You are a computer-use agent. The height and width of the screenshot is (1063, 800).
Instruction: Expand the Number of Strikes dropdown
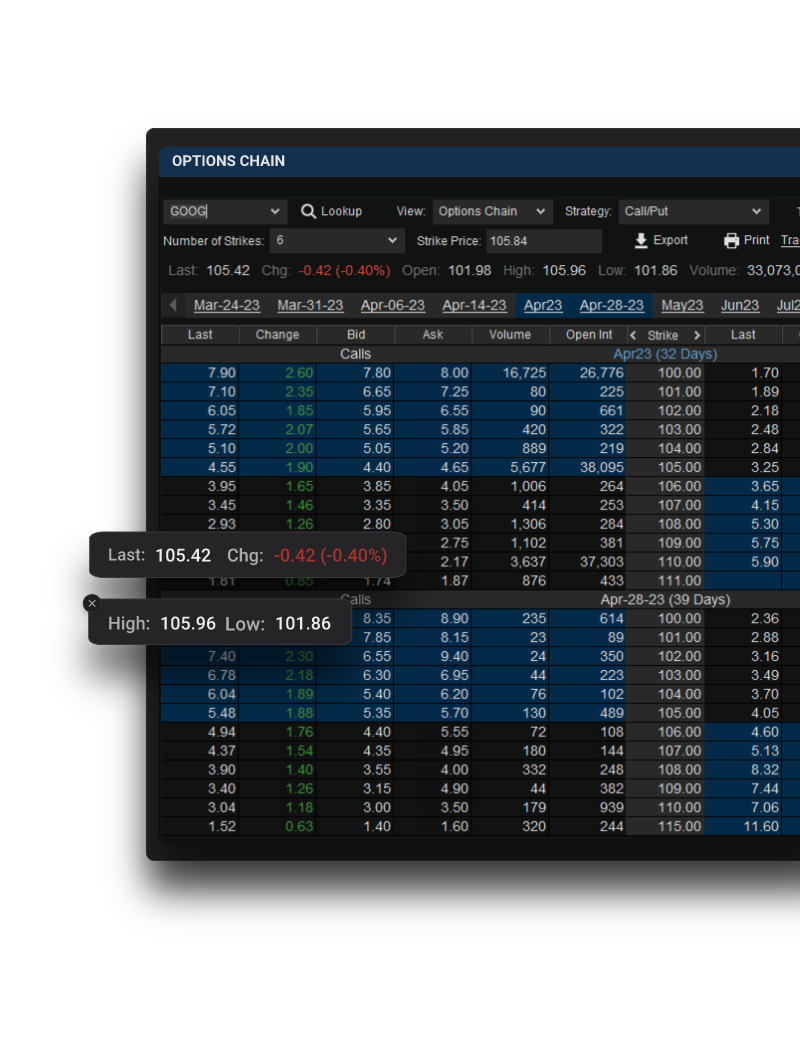[x=391, y=241]
